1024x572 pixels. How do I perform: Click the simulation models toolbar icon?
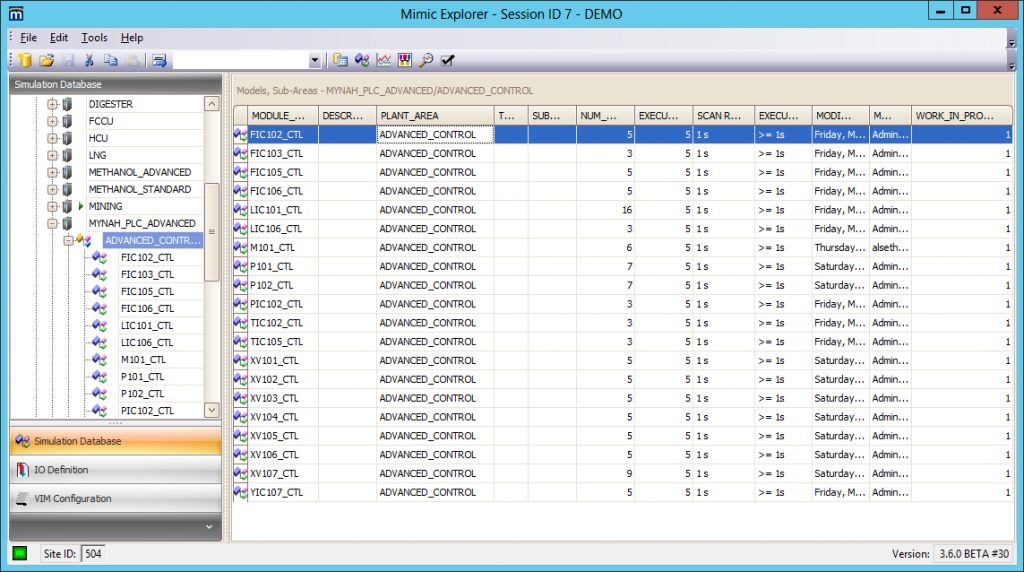[362, 60]
